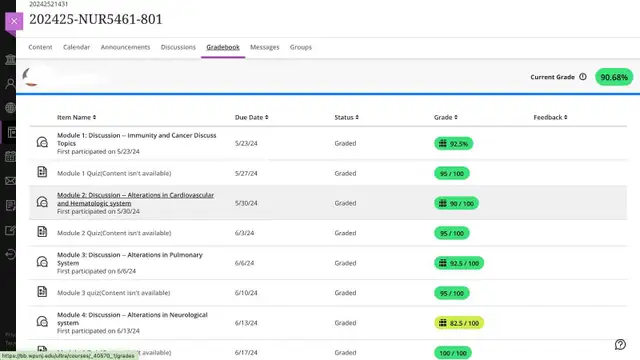The image size is (640, 360).
Task: Click the Module 1 Quiz test icon
Action: tap(42, 172)
